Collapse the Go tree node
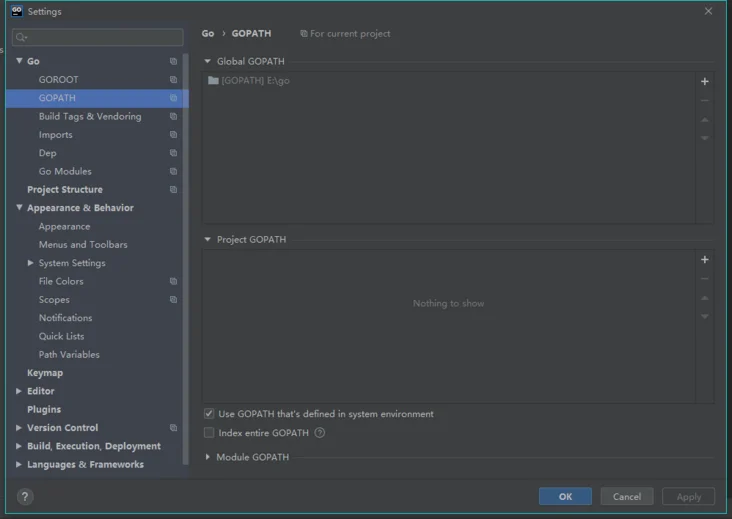 [x=19, y=61]
